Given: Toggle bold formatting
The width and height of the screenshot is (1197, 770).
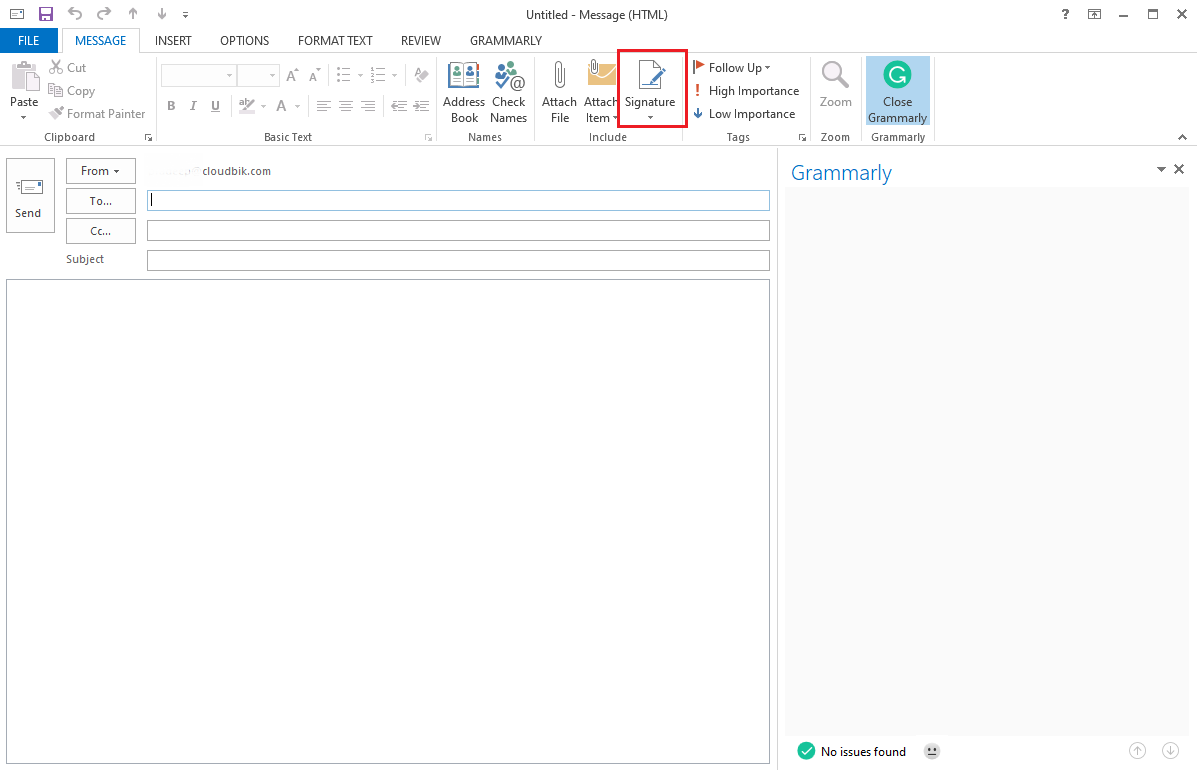Looking at the screenshot, I should 171,105.
